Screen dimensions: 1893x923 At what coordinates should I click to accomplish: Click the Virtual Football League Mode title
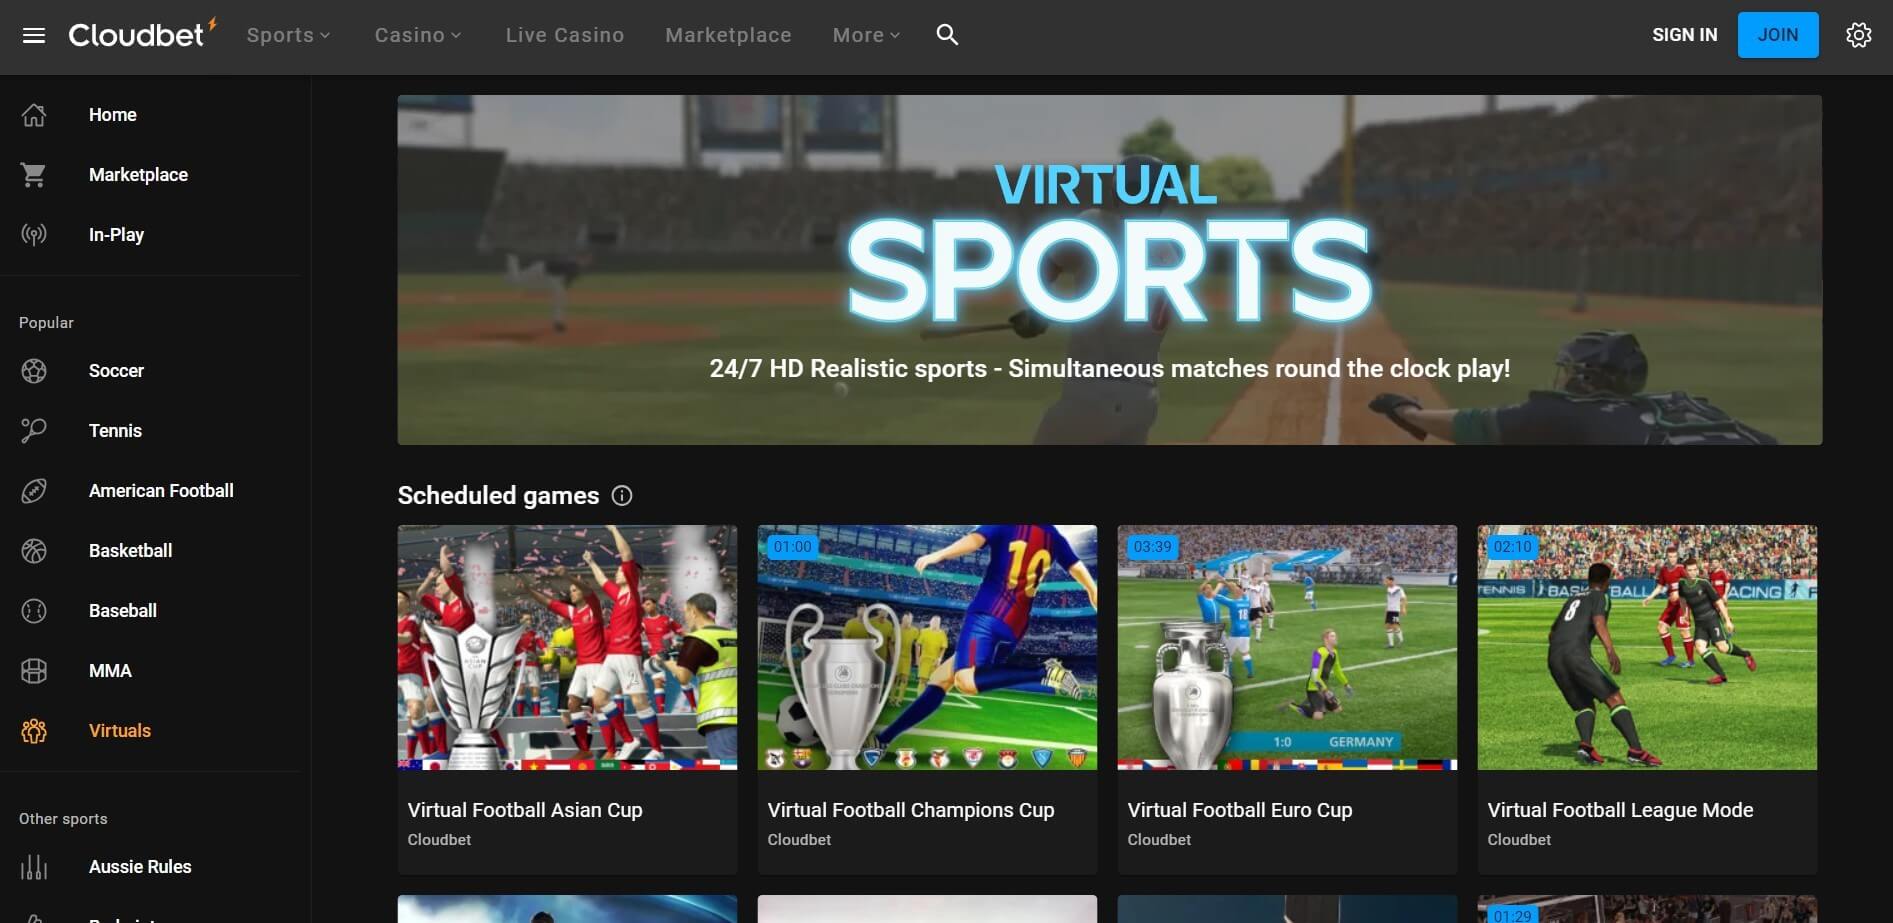tap(1620, 810)
